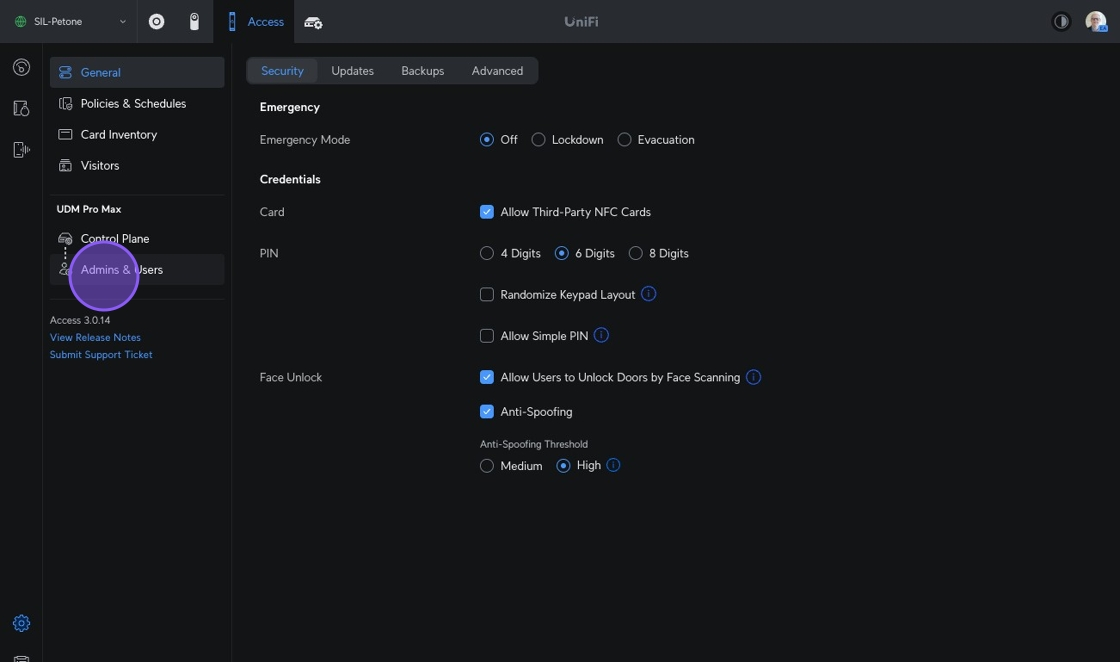The width and height of the screenshot is (1120, 662).
Task: Choose 8 Digits PIN length
Action: click(635, 254)
